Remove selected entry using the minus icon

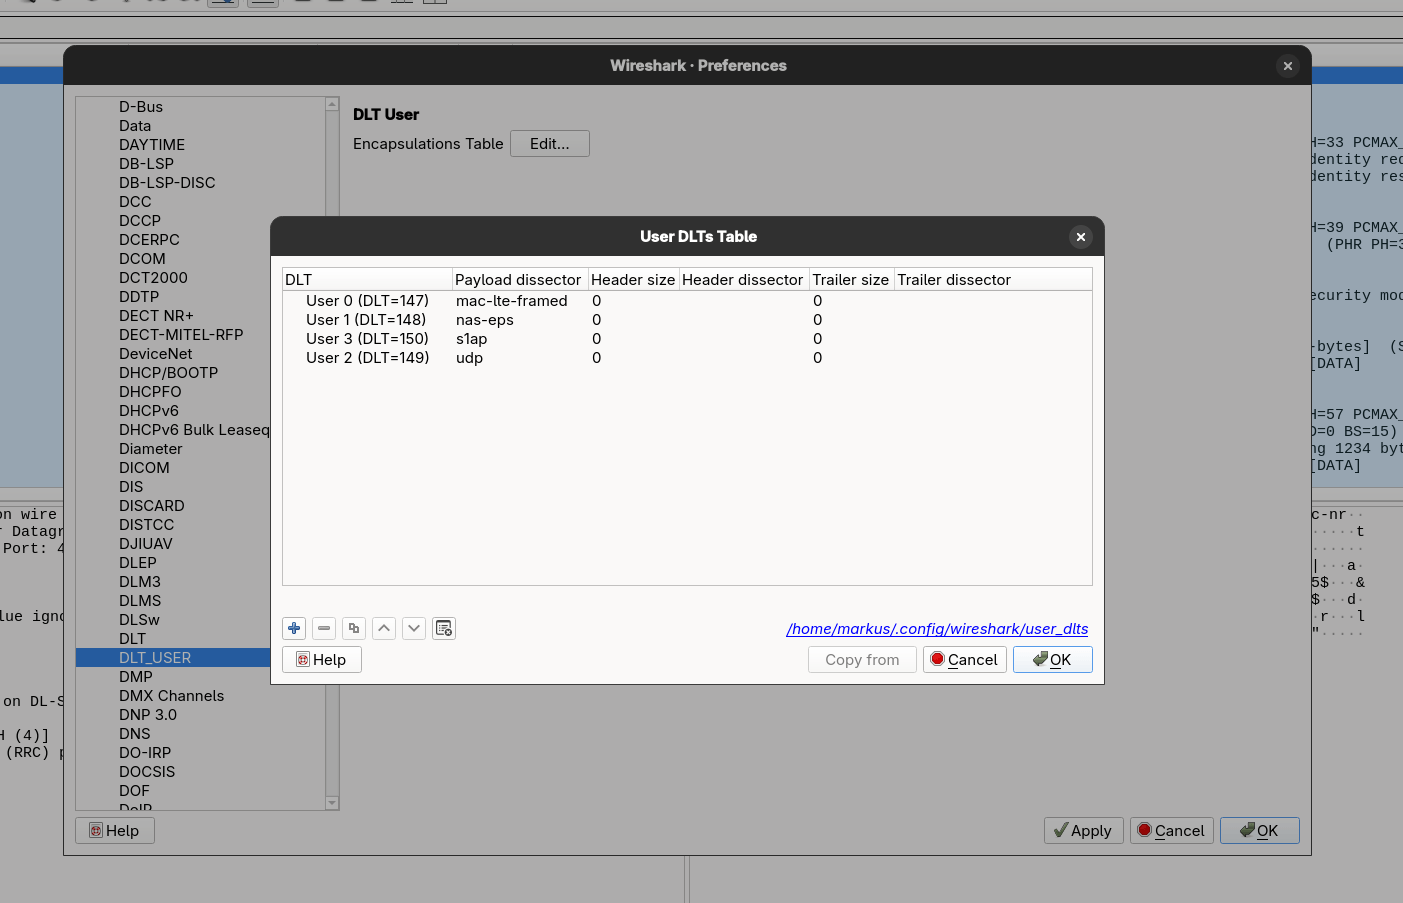tap(323, 628)
